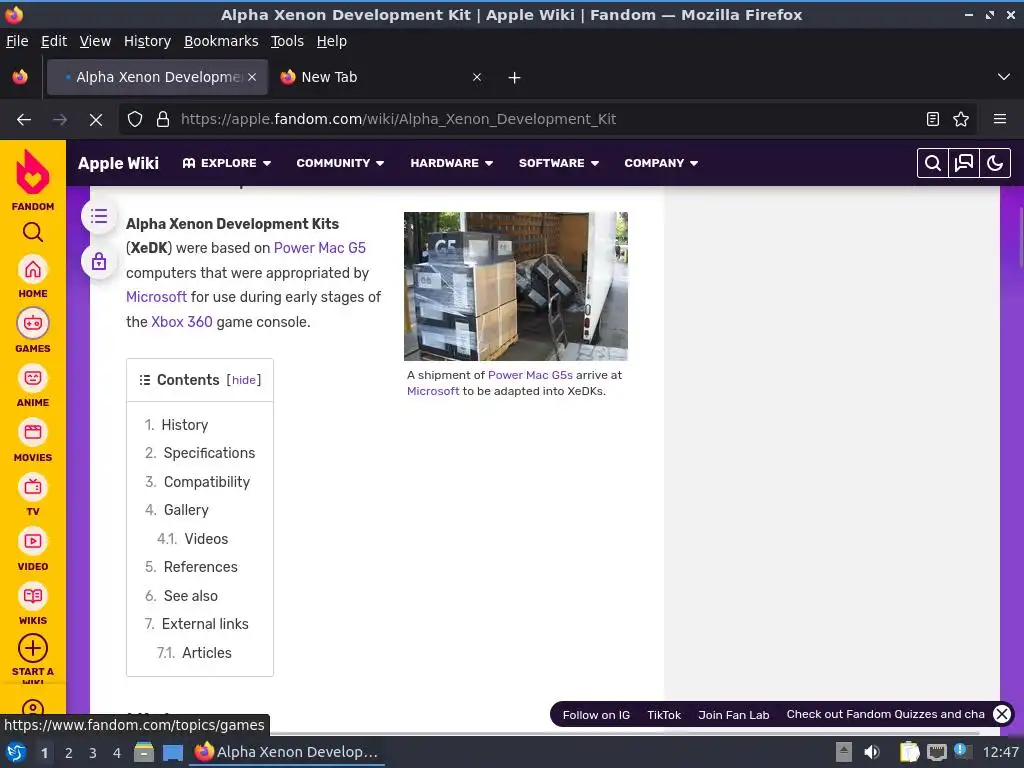Open the File menu

point(17,41)
